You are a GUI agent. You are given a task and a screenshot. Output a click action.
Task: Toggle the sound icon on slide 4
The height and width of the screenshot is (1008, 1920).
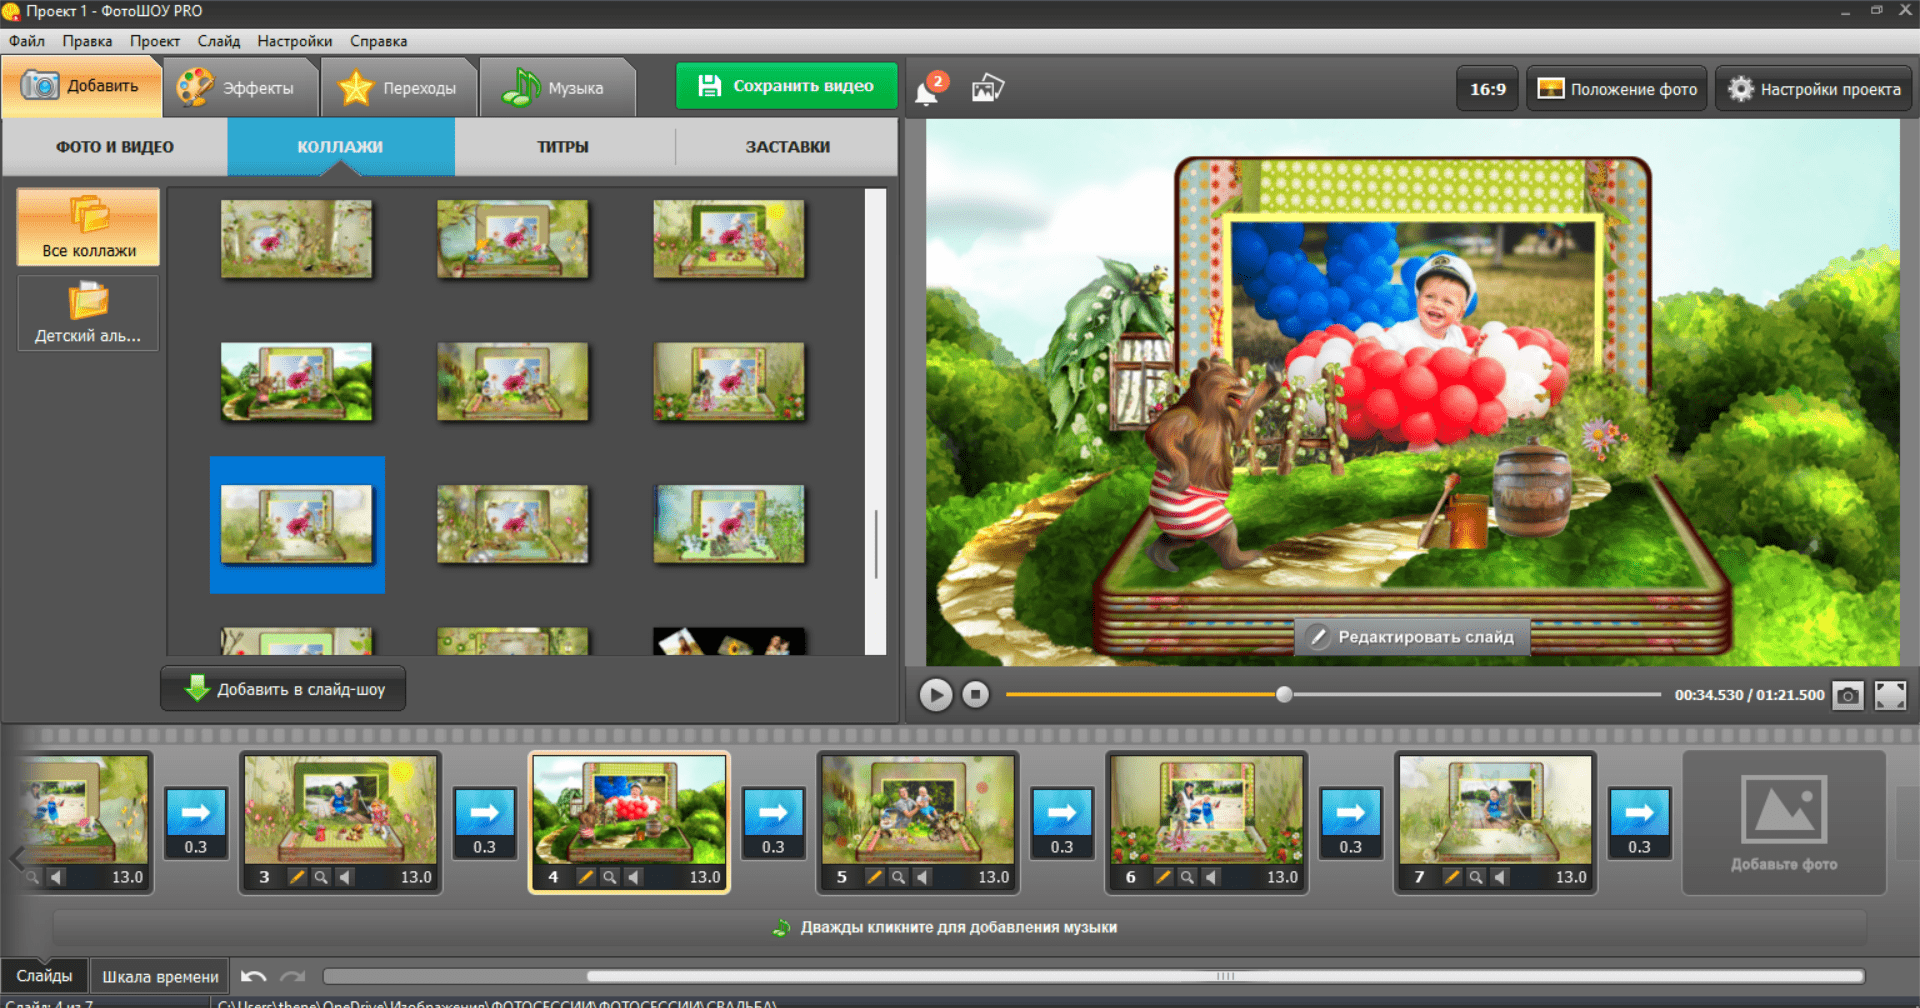pos(634,877)
